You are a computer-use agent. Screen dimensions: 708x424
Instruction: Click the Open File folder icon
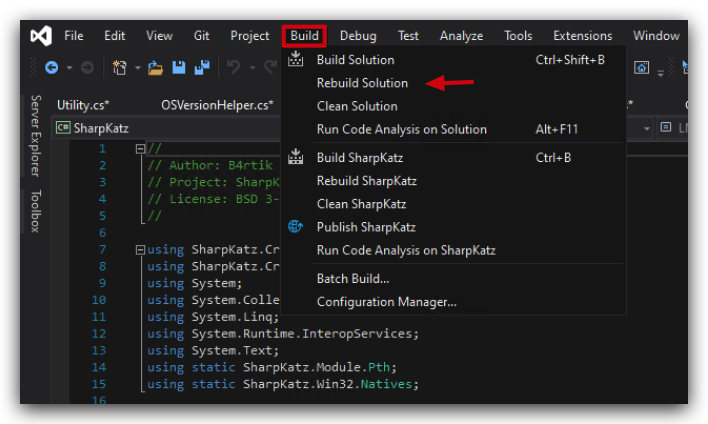(x=155, y=68)
